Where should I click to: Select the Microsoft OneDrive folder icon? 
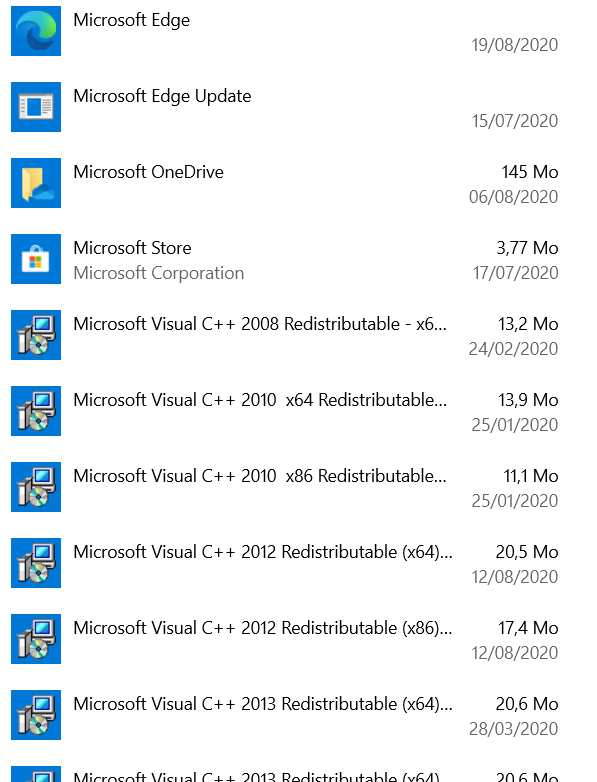[x=36, y=183]
